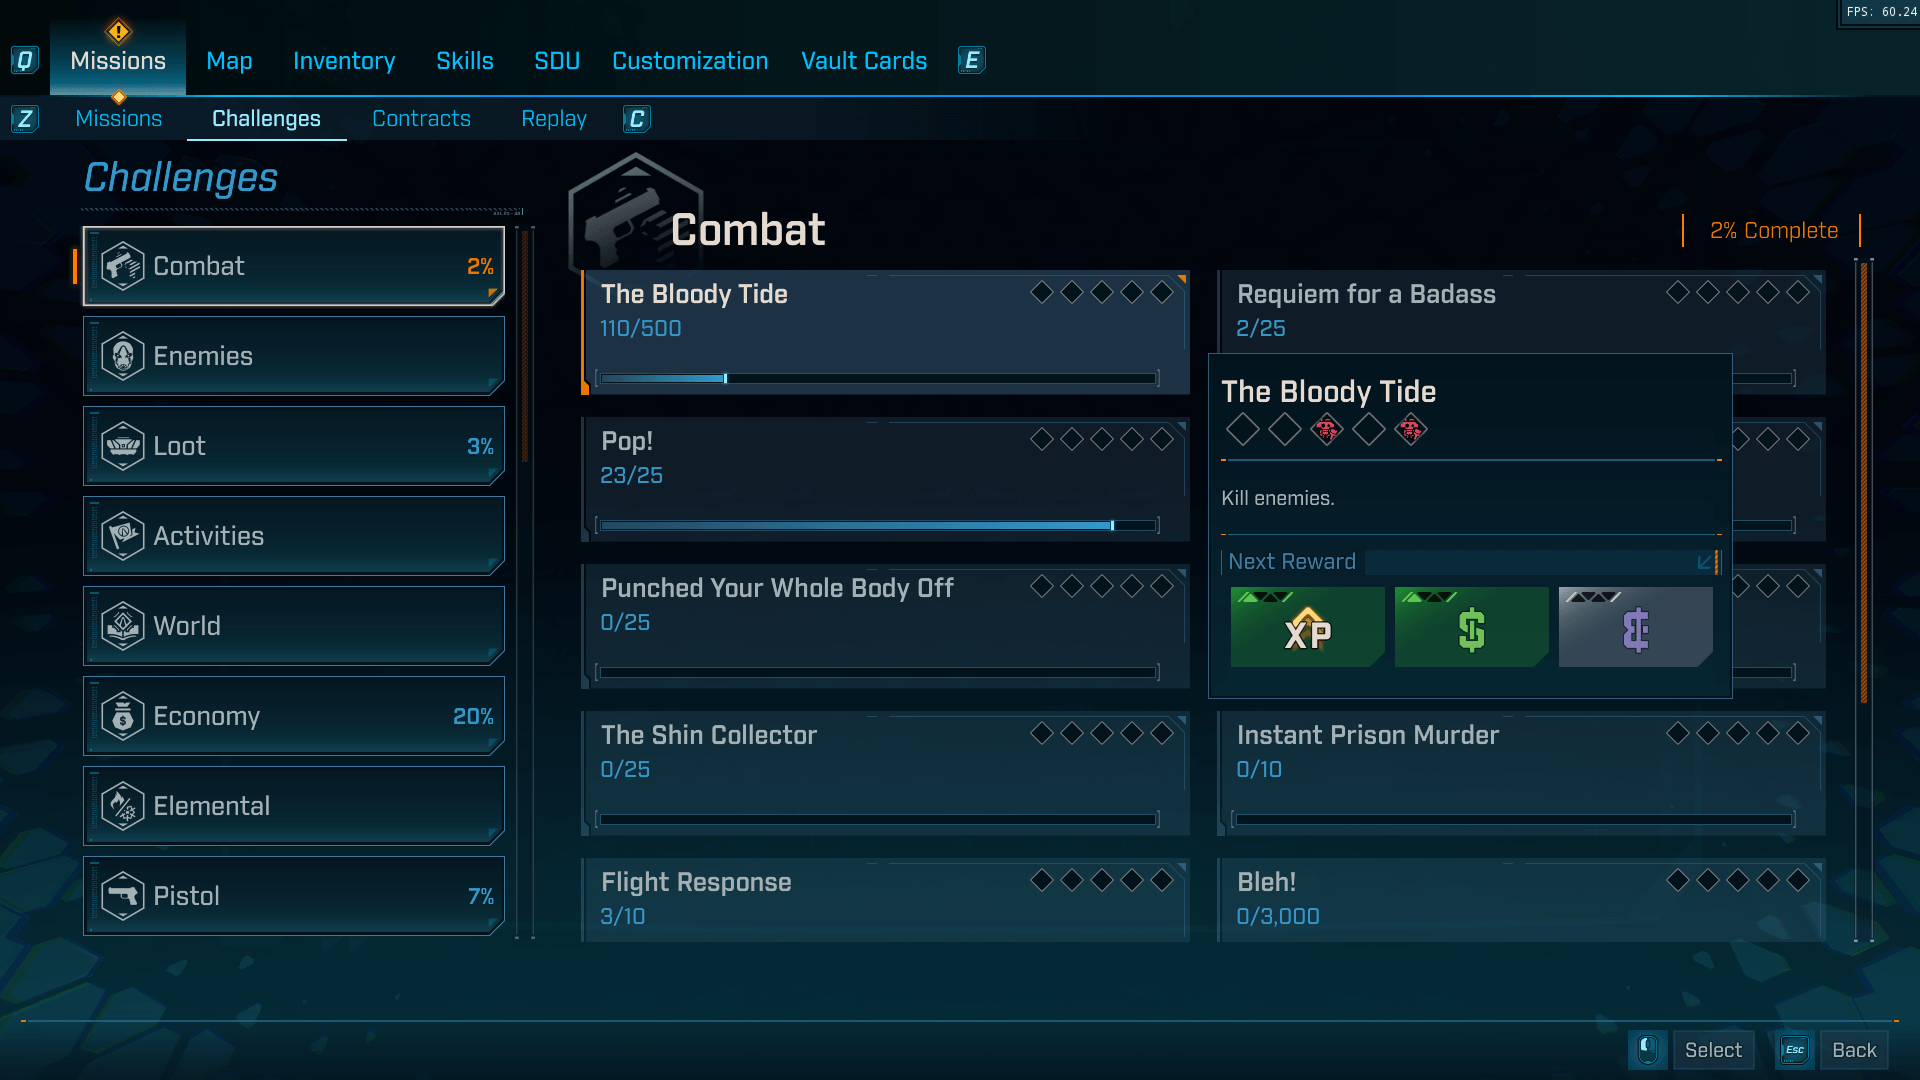Select the Combat challenge category

point(294,266)
